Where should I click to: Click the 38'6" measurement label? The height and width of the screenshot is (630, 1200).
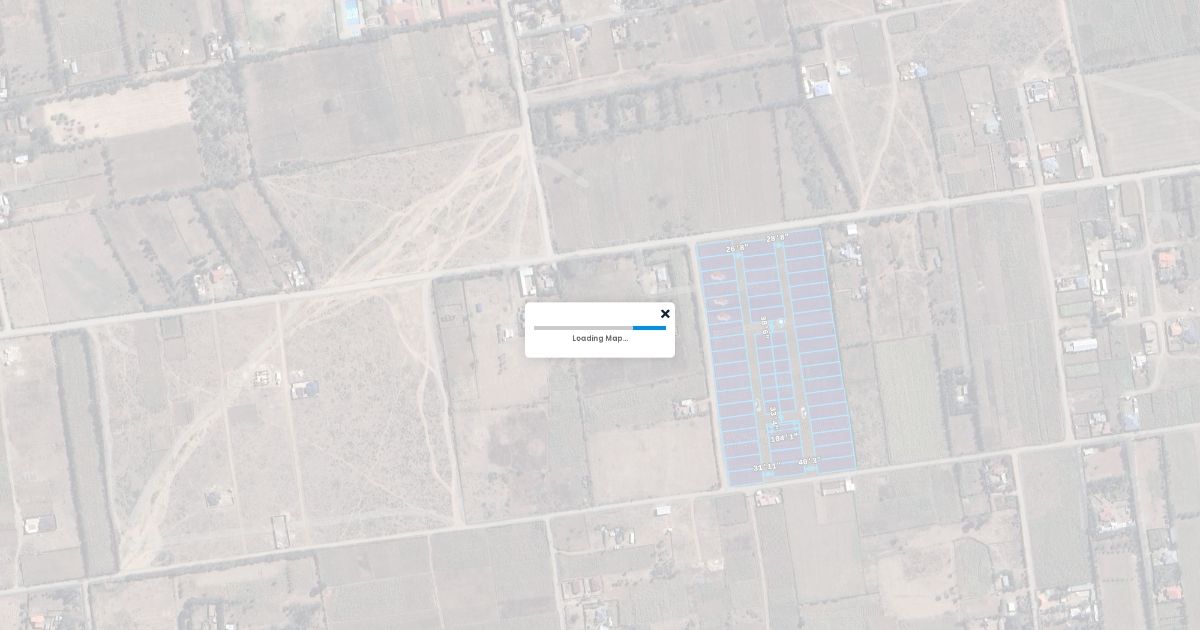[764, 329]
